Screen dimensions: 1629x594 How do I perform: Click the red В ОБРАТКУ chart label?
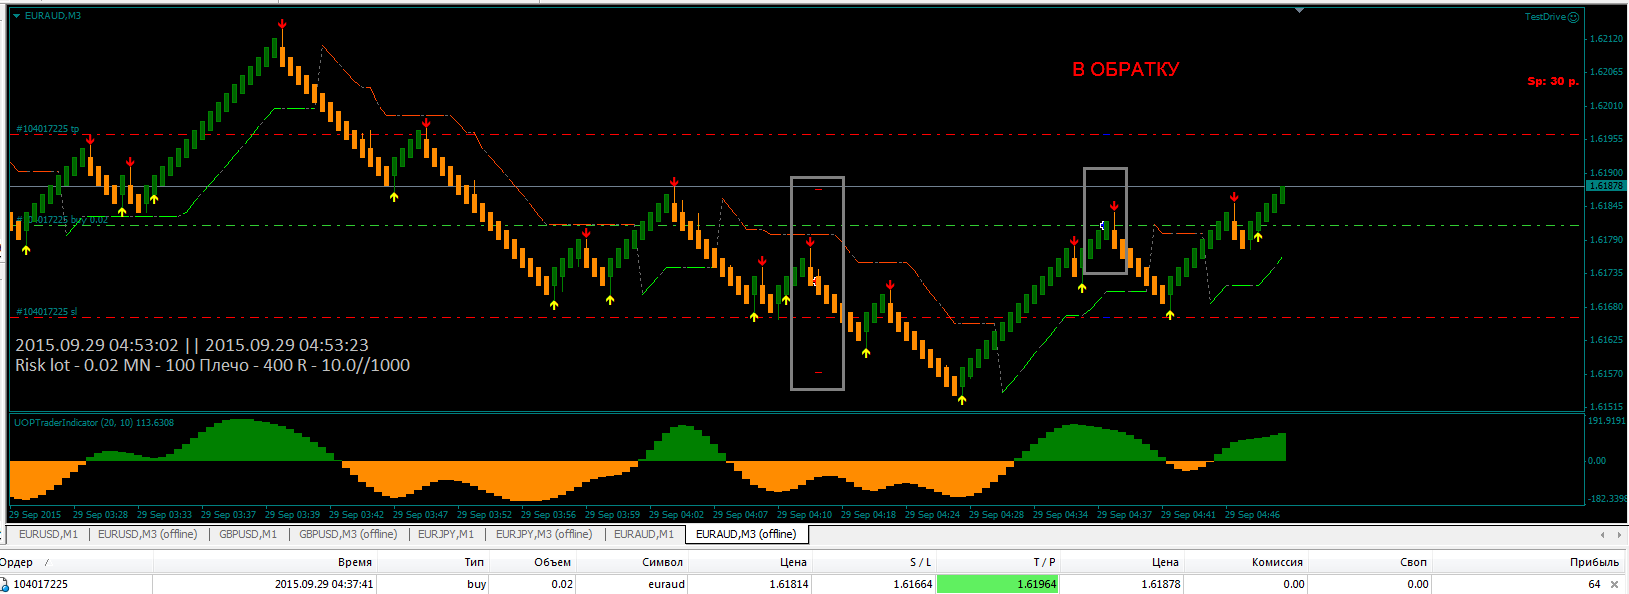pyautogui.click(x=1126, y=69)
